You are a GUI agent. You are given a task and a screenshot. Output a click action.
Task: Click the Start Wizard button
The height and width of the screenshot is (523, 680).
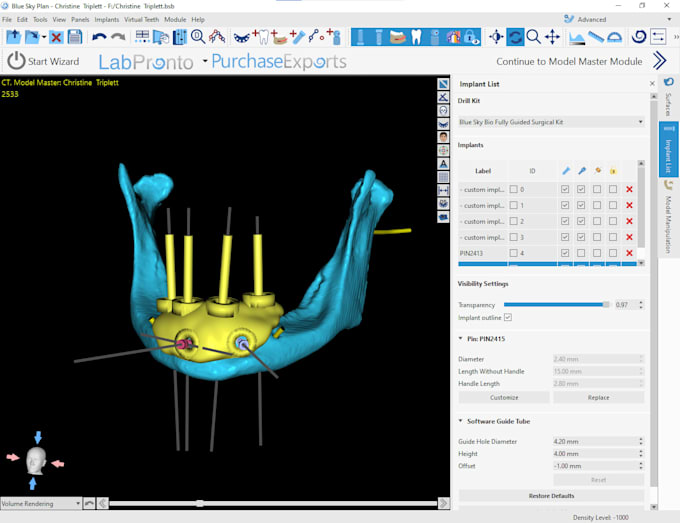pyautogui.click(x=44, y=61)
